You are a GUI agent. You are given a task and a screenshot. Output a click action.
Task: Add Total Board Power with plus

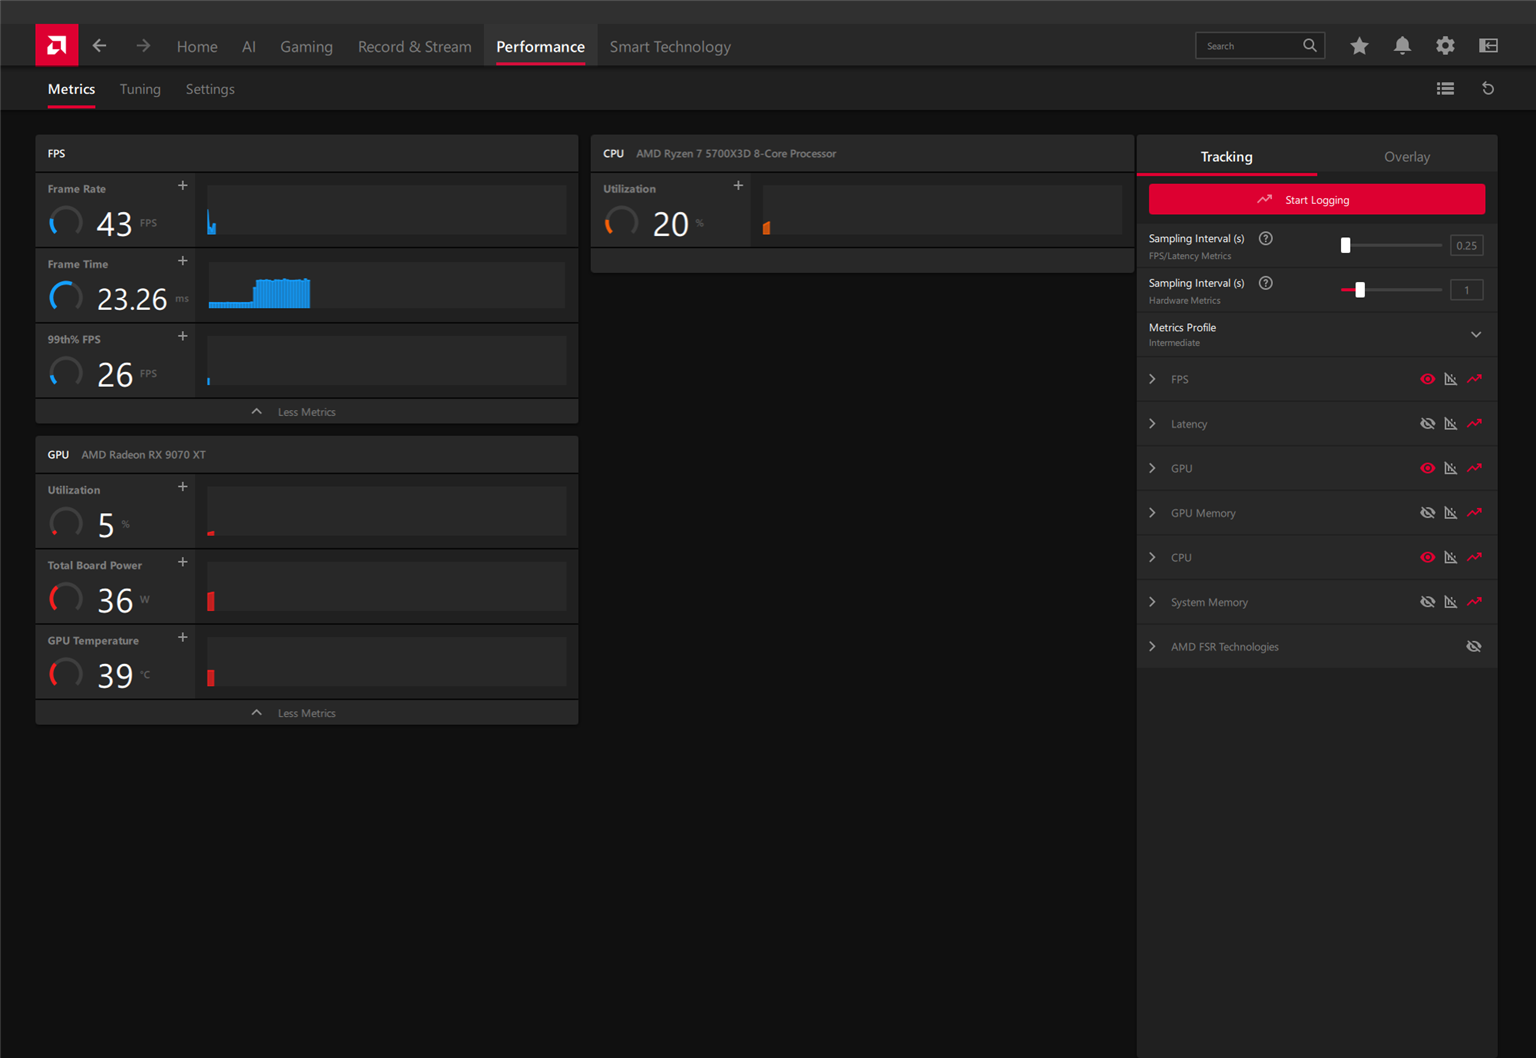click(182, 562)
